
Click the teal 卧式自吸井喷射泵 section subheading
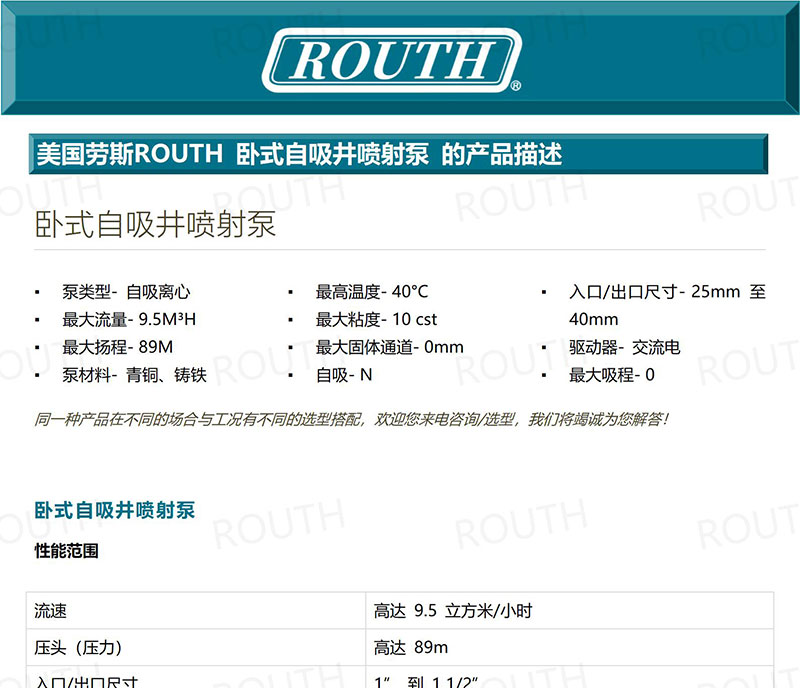(115, 510)
